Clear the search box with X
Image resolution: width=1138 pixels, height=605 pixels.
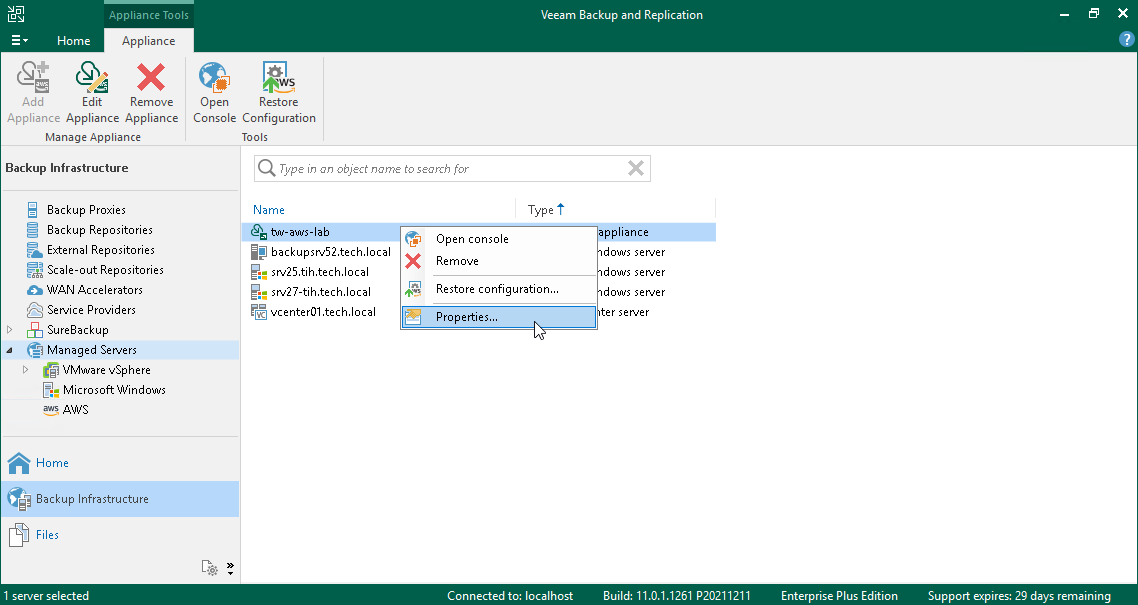(x=636, y=168)
